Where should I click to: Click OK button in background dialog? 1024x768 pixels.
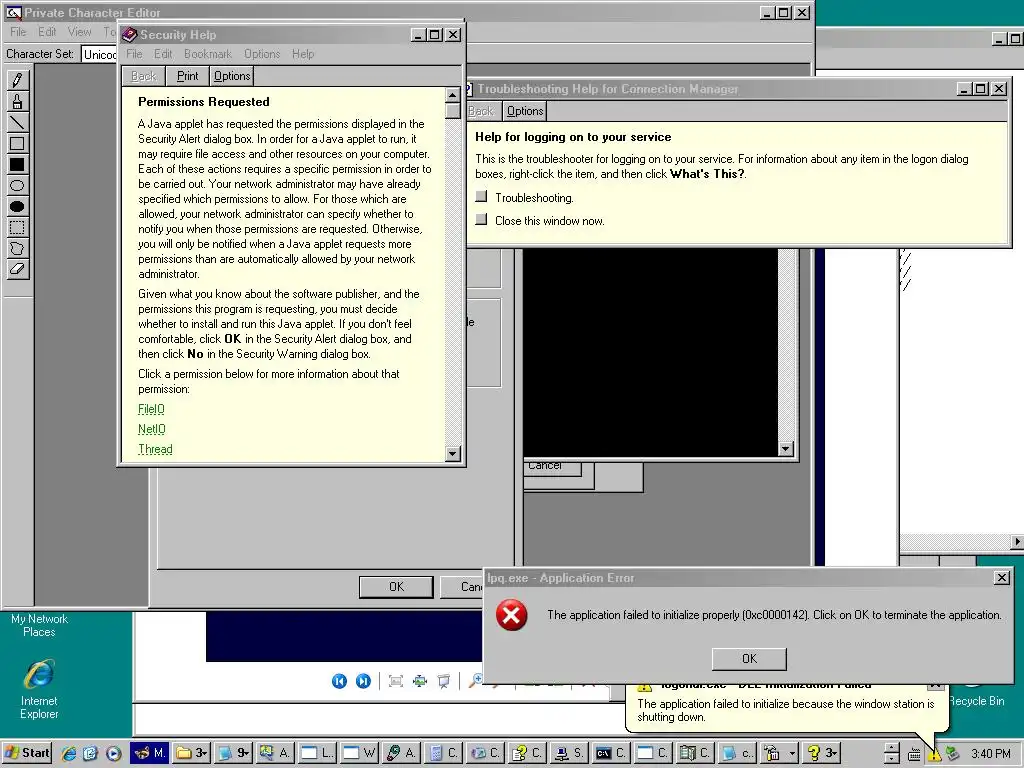point(396,586)
